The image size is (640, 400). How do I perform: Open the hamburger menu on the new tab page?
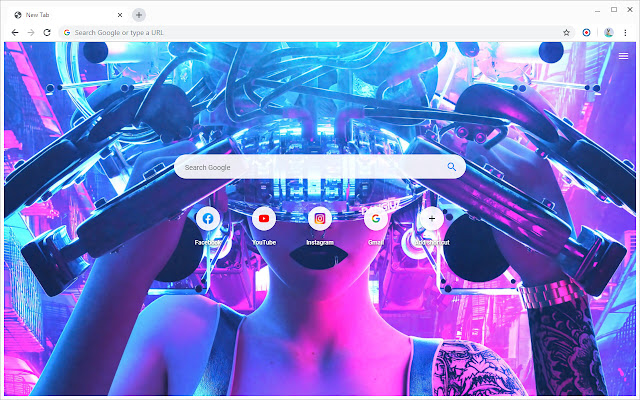click(623, 56)
